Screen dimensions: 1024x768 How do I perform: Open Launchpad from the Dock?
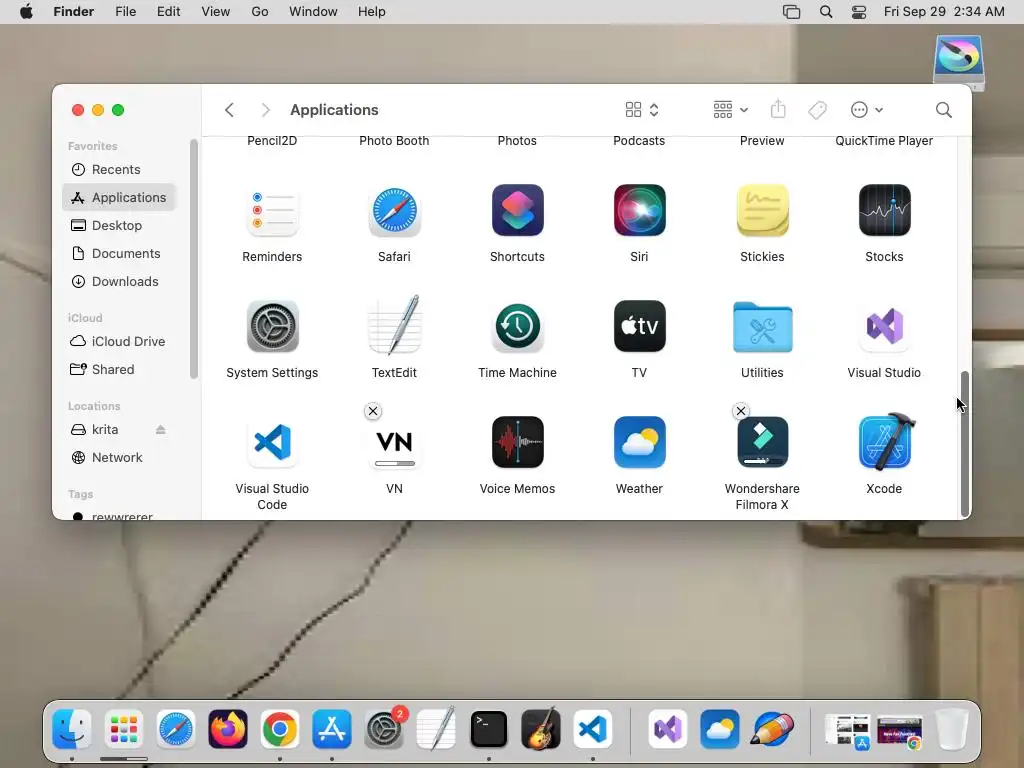123,729
